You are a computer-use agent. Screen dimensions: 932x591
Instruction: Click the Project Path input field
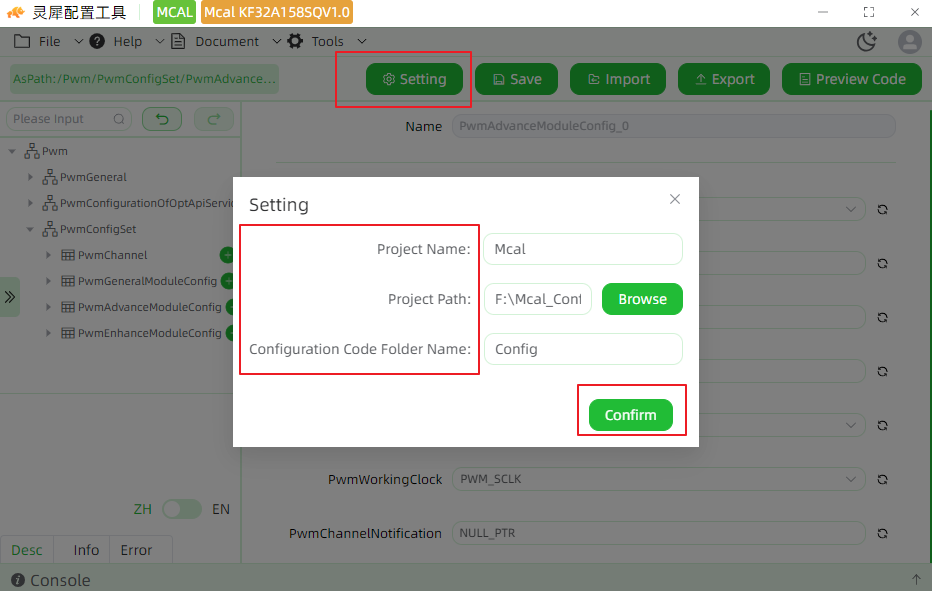[538, 299]
